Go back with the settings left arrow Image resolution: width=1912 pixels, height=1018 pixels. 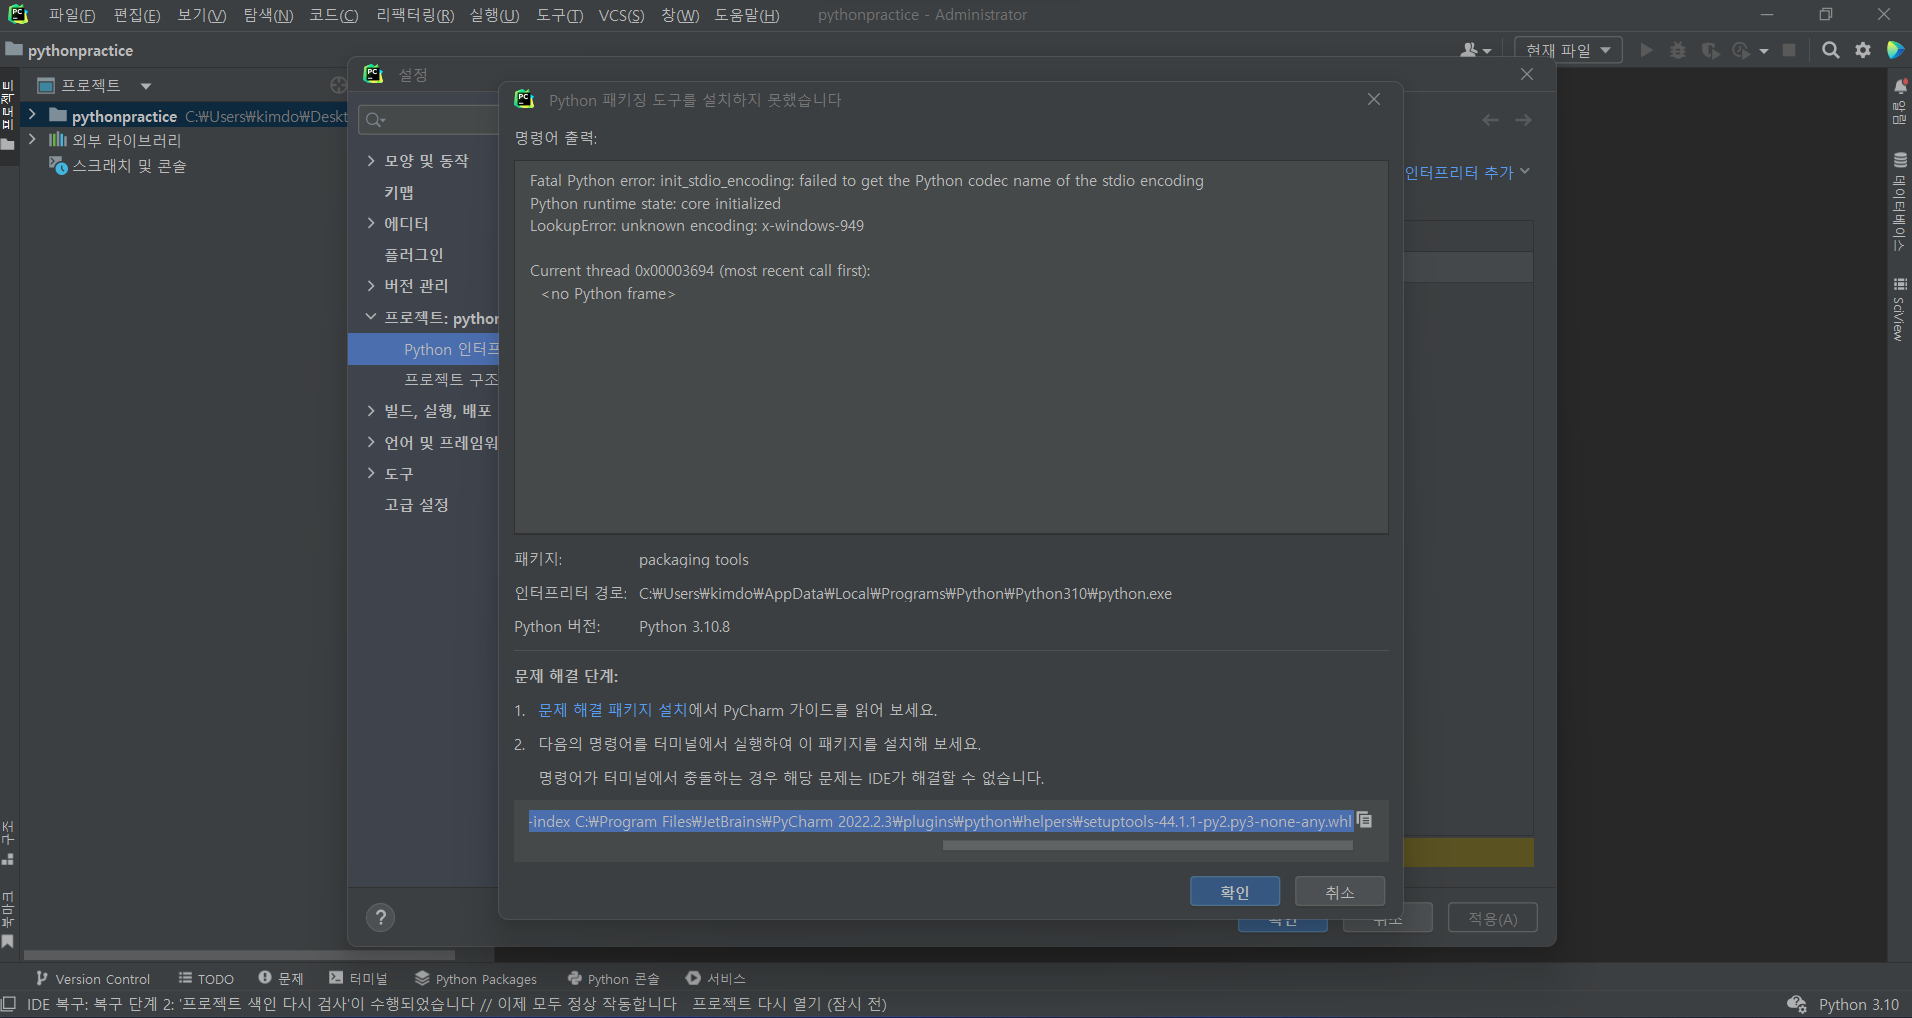1491,120
